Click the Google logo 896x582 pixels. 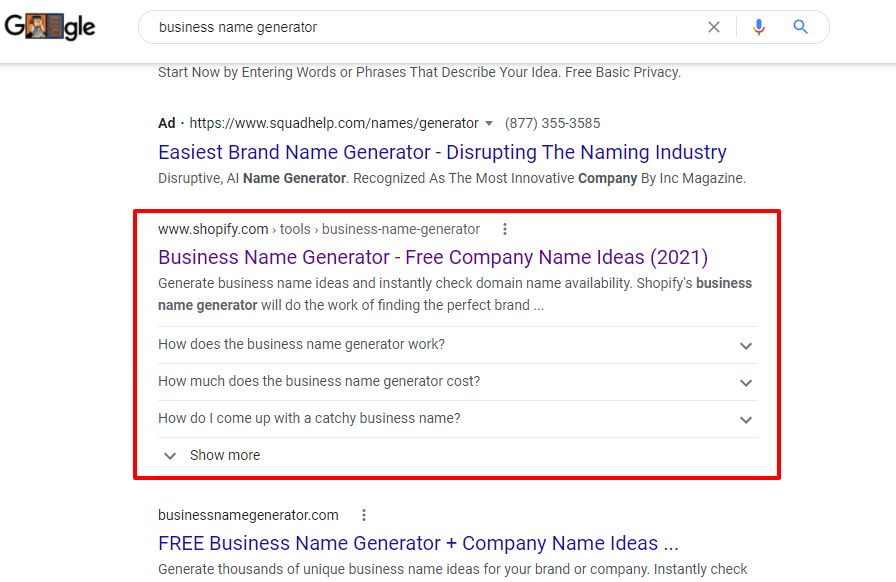(x=50, y=28)
